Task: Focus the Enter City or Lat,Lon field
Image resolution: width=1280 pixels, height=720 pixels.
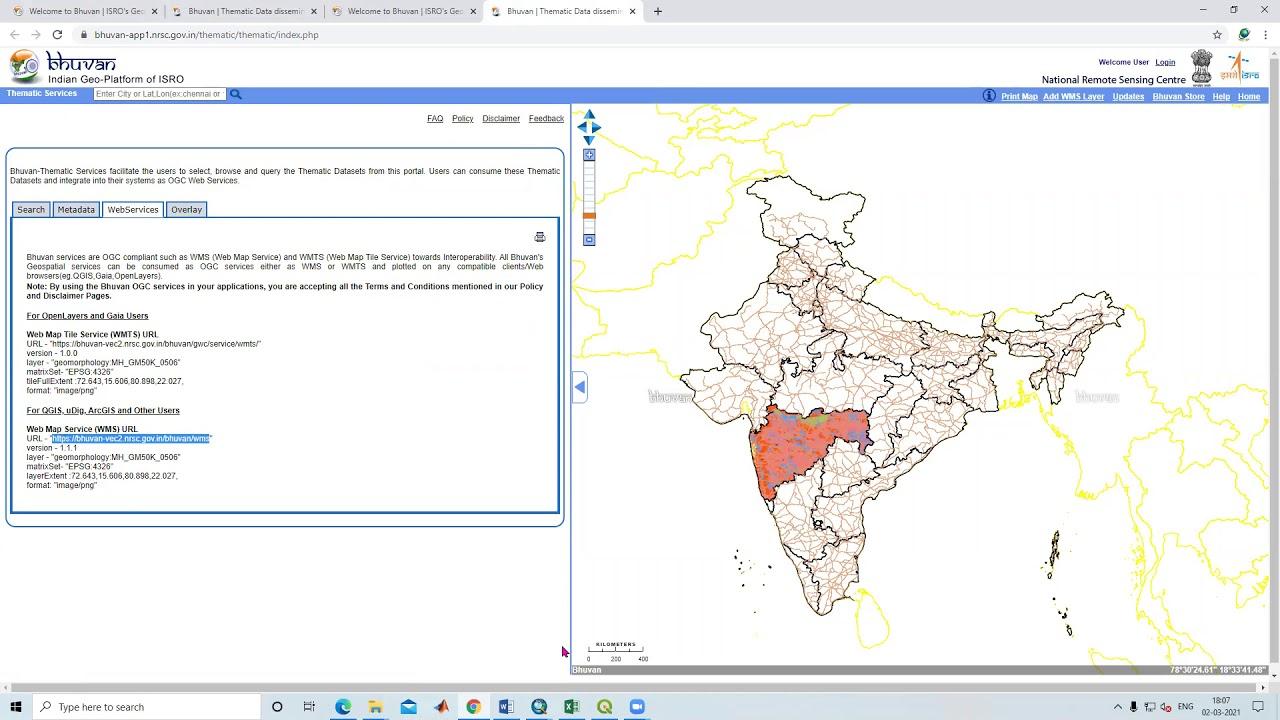Action: [159, 94]
